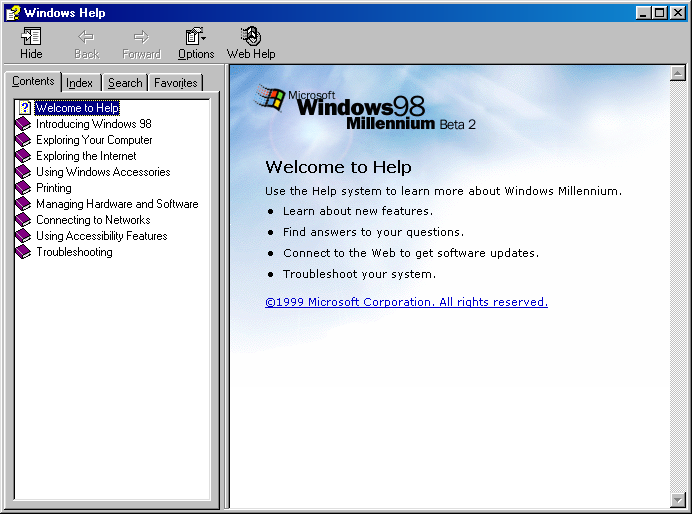This screenshot has height=514, width=692.
Task: Switch to the Search tab
Action: [x=125, y=83]
